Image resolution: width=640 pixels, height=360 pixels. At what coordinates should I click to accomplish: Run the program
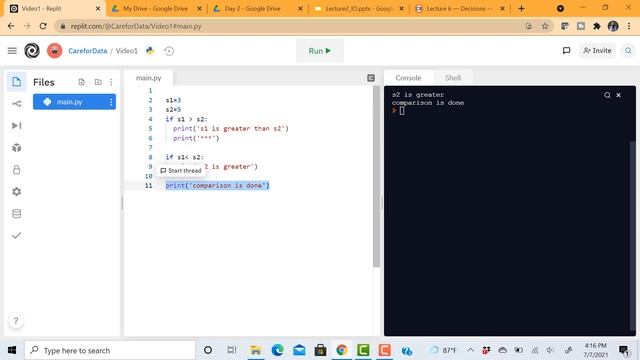[x=320, y=51]
